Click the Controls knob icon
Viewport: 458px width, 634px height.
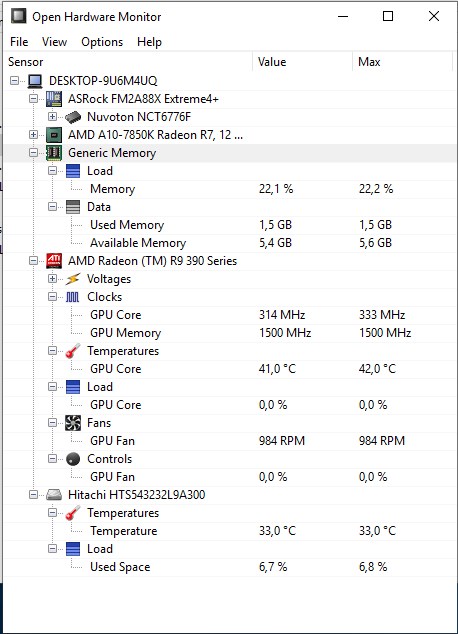pyautogui.click(x=73, y=459)
